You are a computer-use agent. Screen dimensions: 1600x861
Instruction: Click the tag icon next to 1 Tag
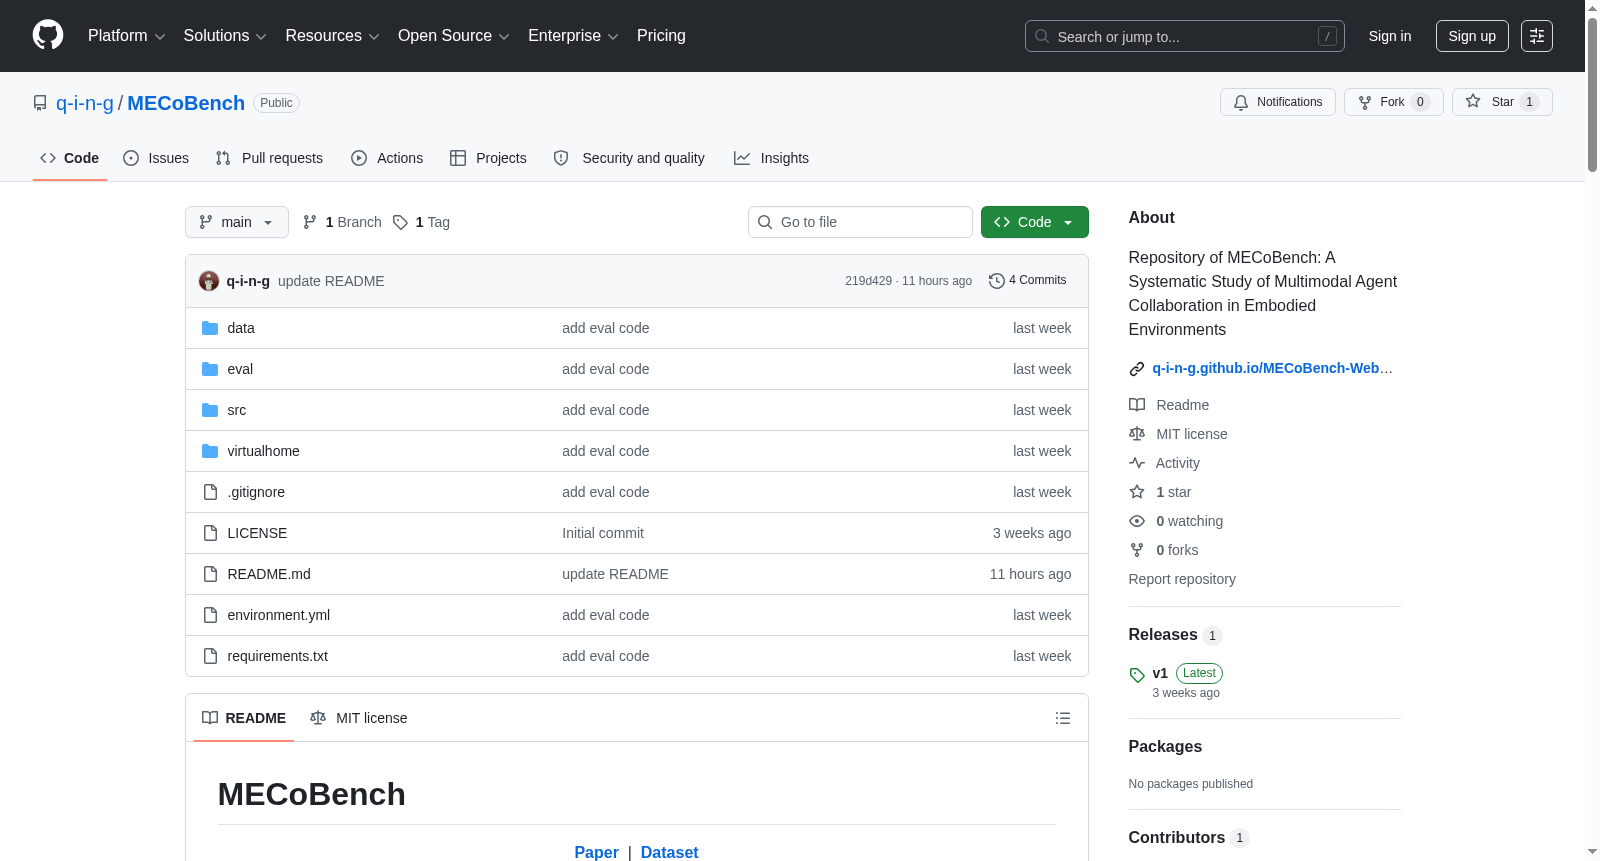pos(400,222)
